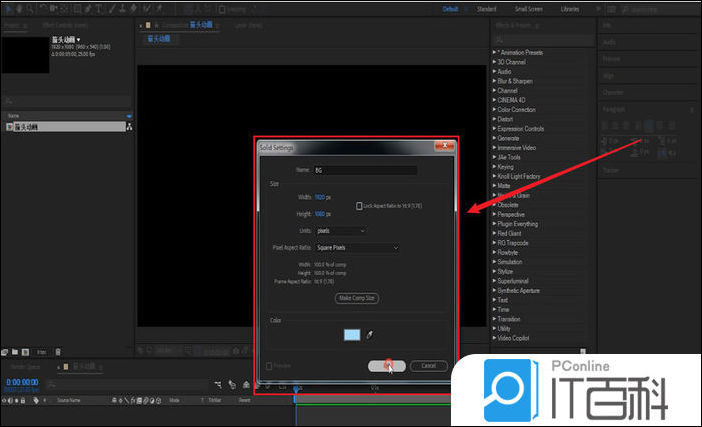The width and height of the screenshot is (702, 427).
Task: Click the Name field containing BG
Action: coord(364,171)
